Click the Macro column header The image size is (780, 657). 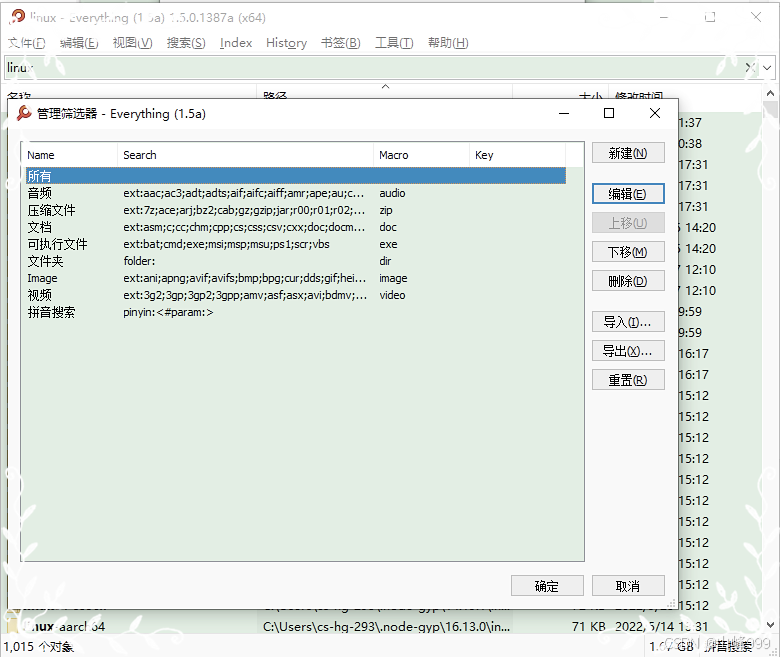421,155
